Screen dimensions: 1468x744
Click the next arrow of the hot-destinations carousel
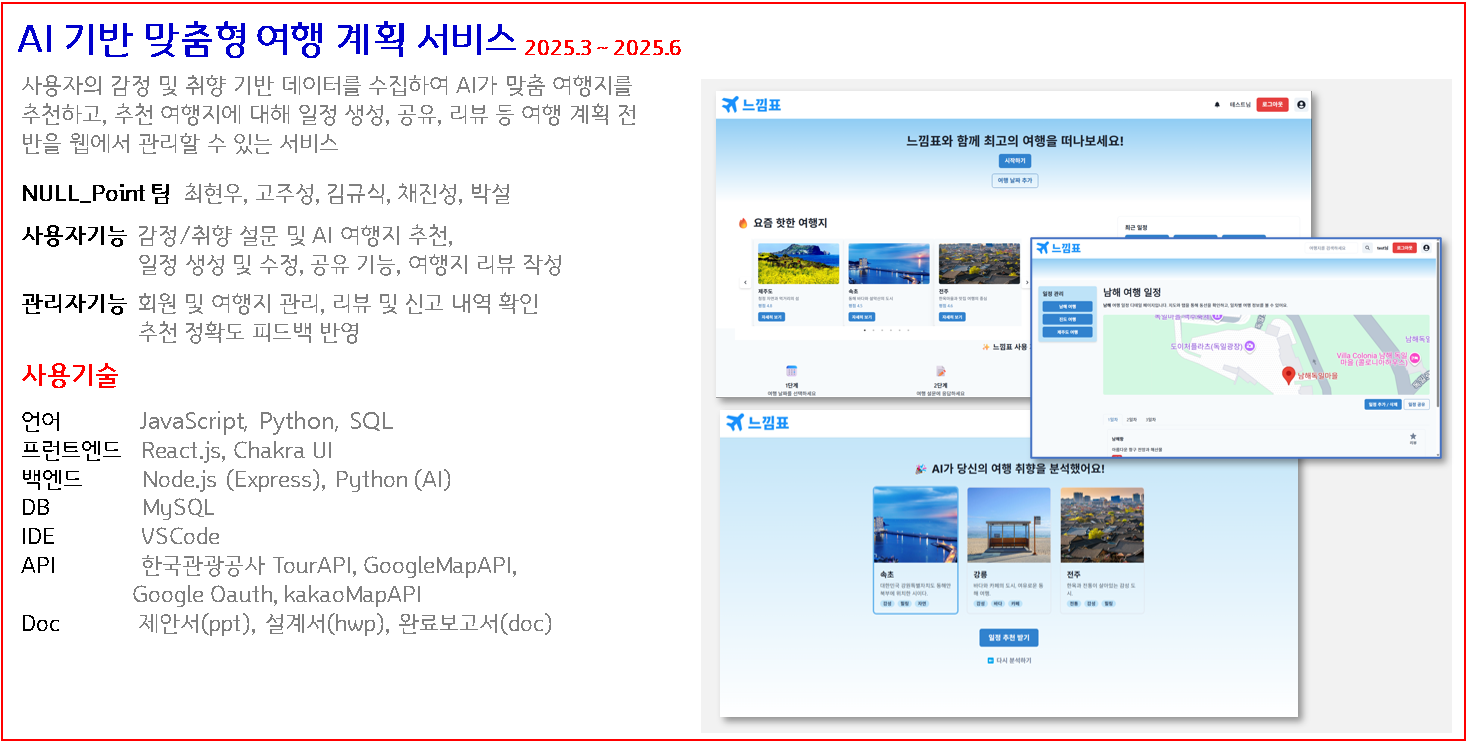point(1026,283)
